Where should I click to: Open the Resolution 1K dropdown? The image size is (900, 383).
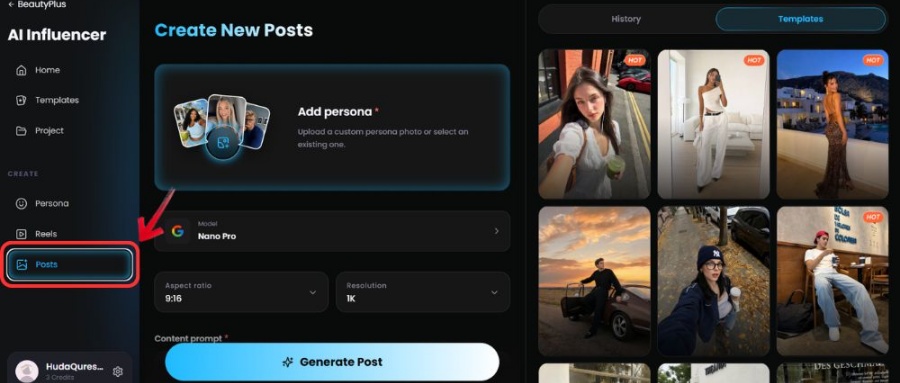[x=422, y=292]
